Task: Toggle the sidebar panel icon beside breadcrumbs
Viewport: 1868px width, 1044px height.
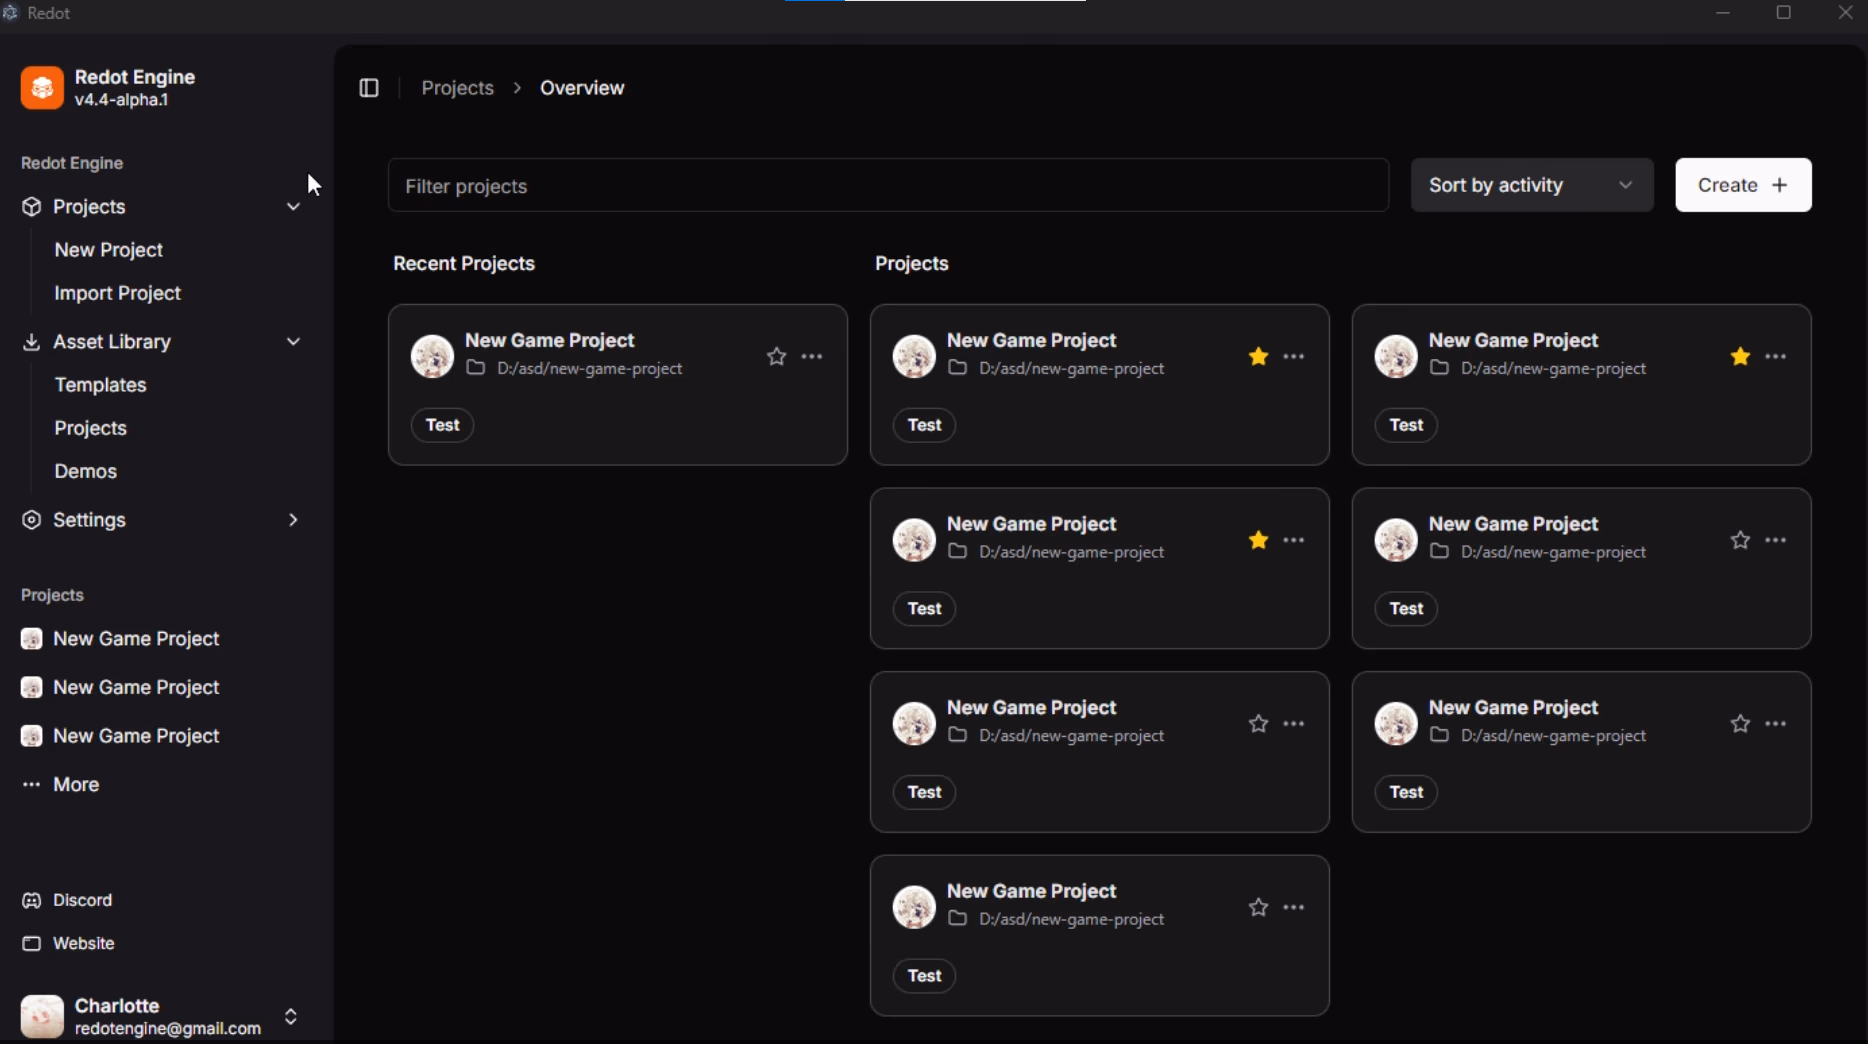Action: [369, 88]
